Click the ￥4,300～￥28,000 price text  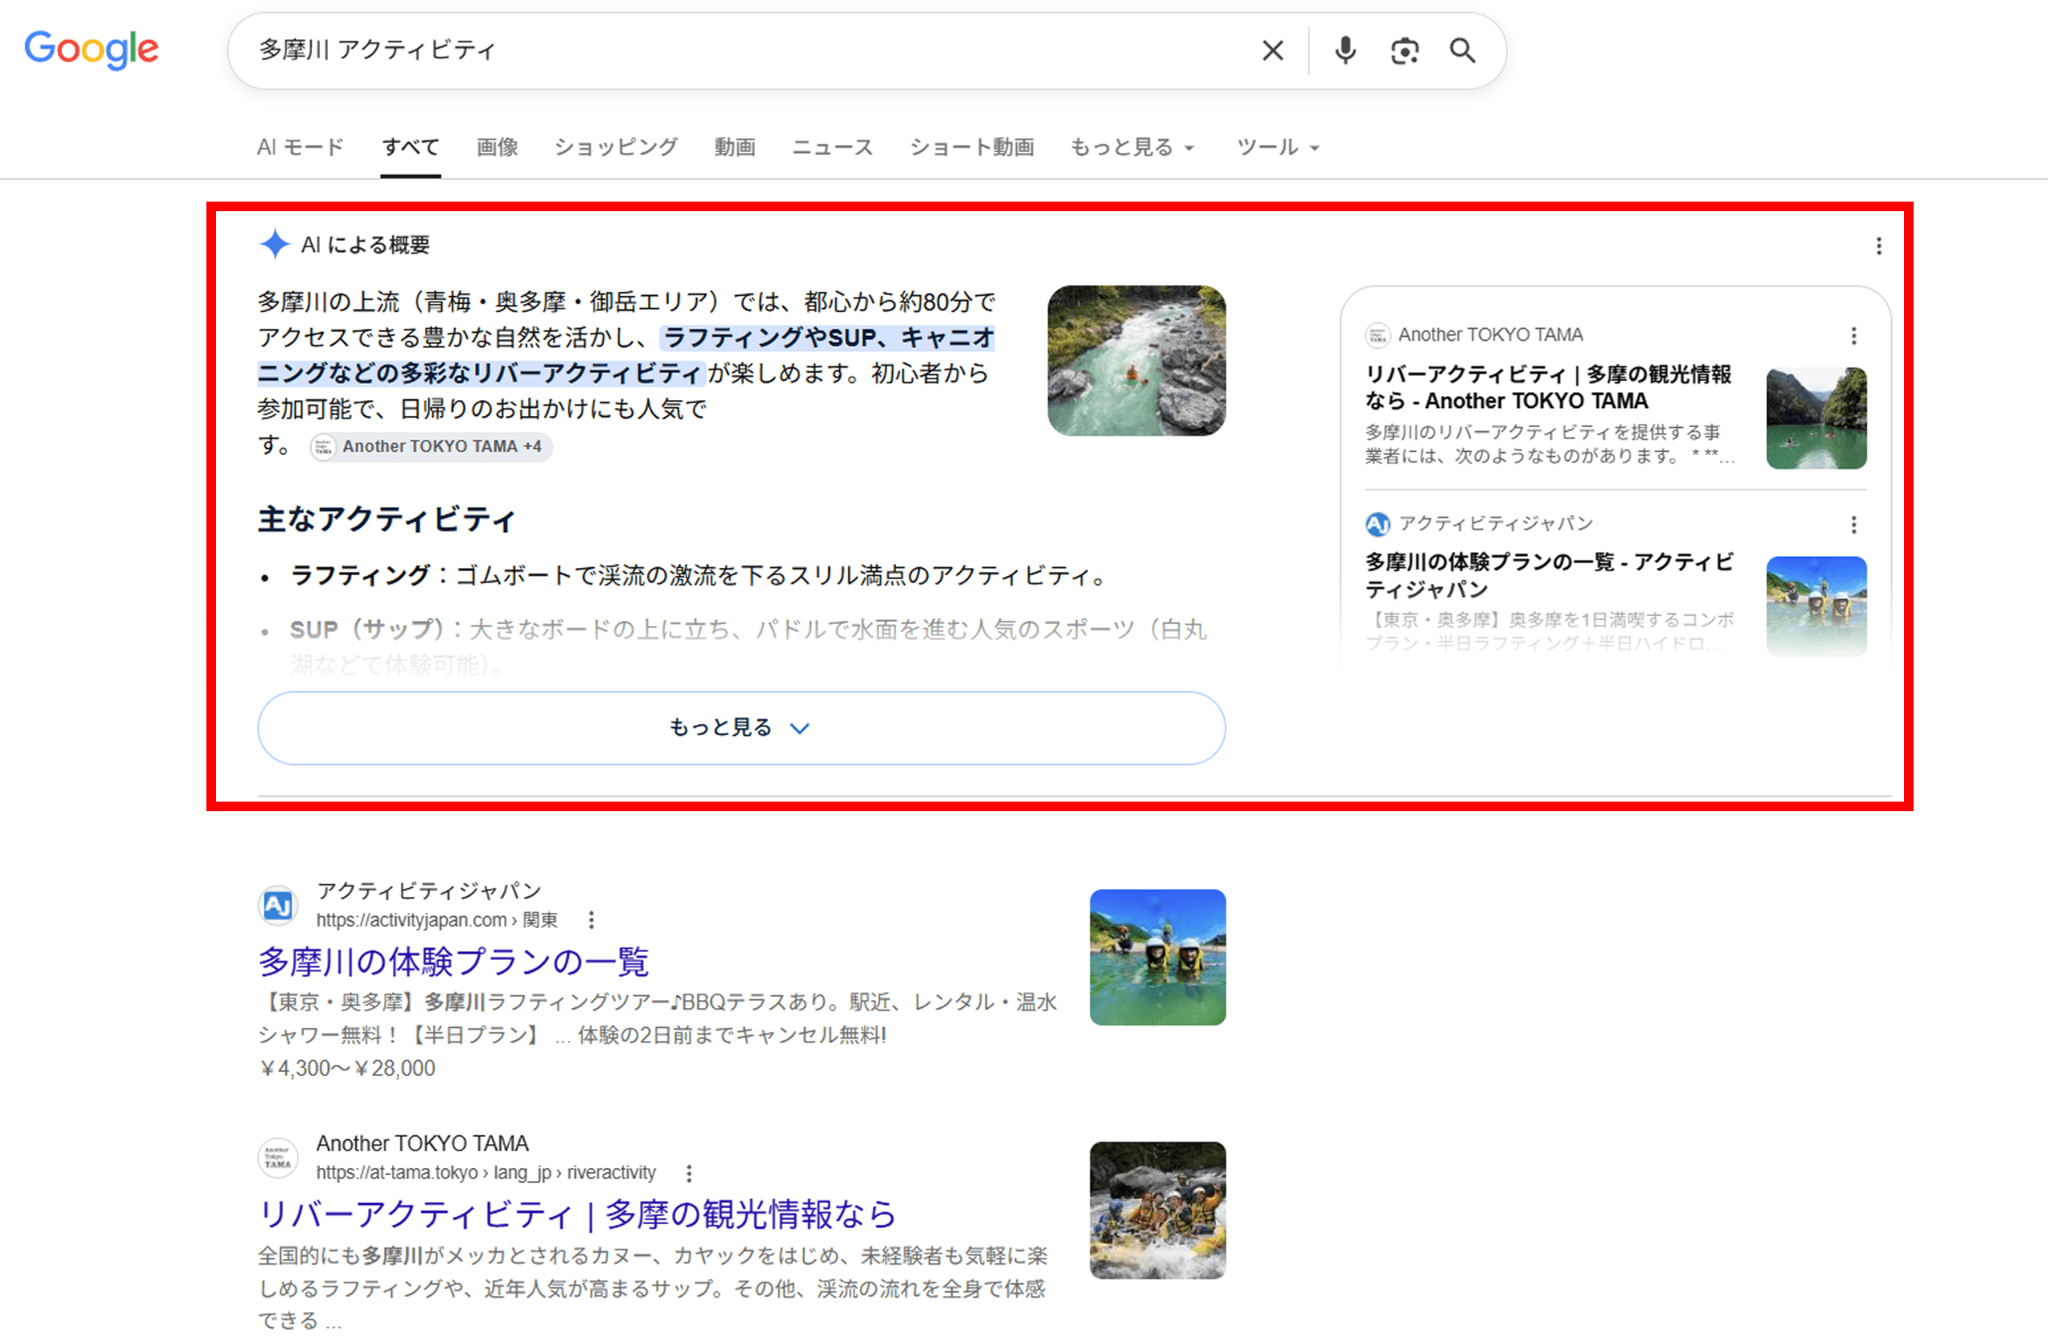pos(347,1068)
